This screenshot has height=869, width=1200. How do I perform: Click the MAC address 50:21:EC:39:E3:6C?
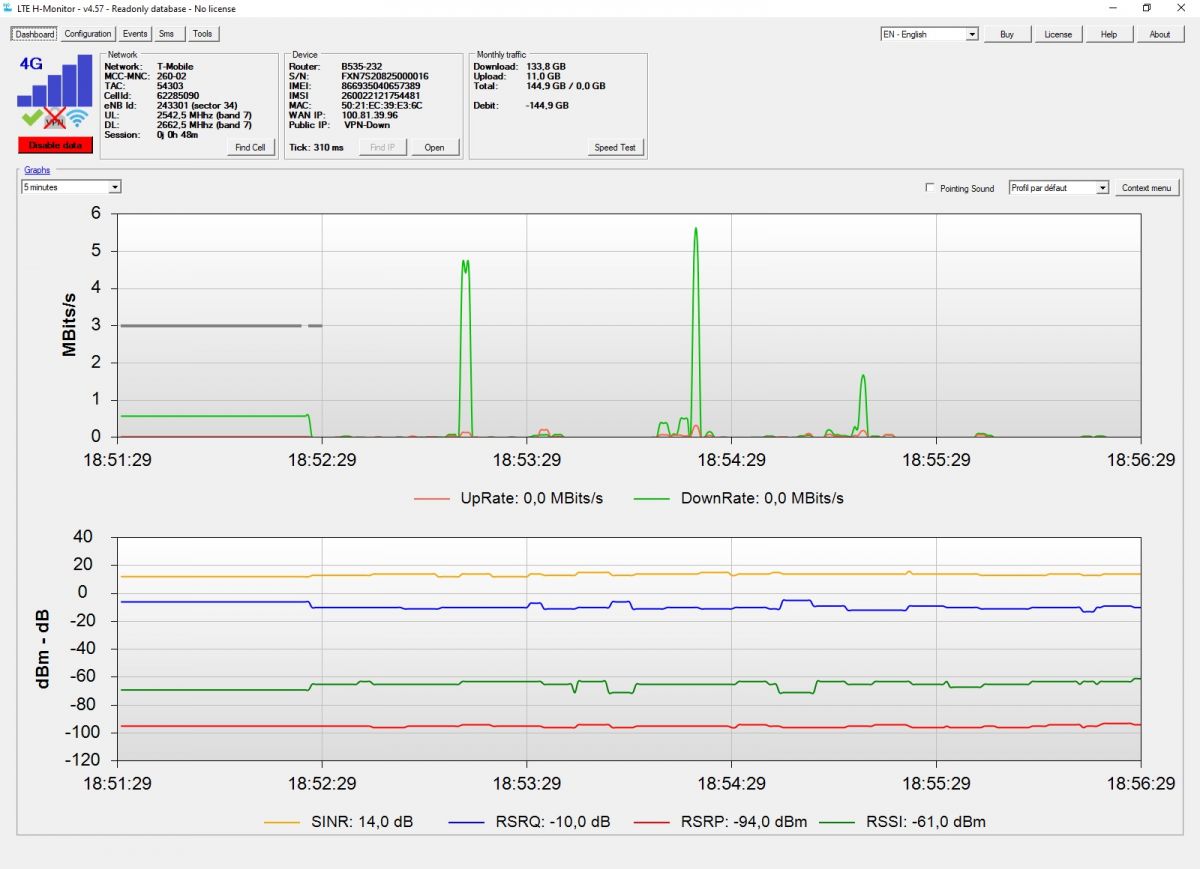pyautogui.click(x=382, y=105)
